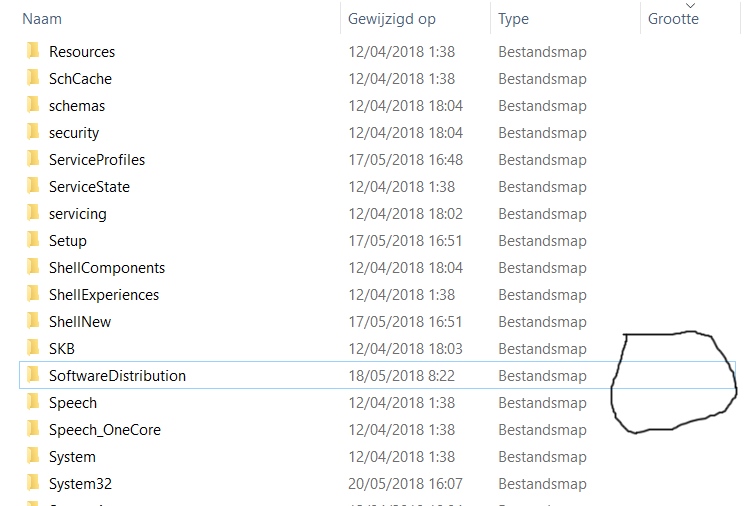Sort by the Naam column header
Viewport: 750px width, 506px height.
43,19
